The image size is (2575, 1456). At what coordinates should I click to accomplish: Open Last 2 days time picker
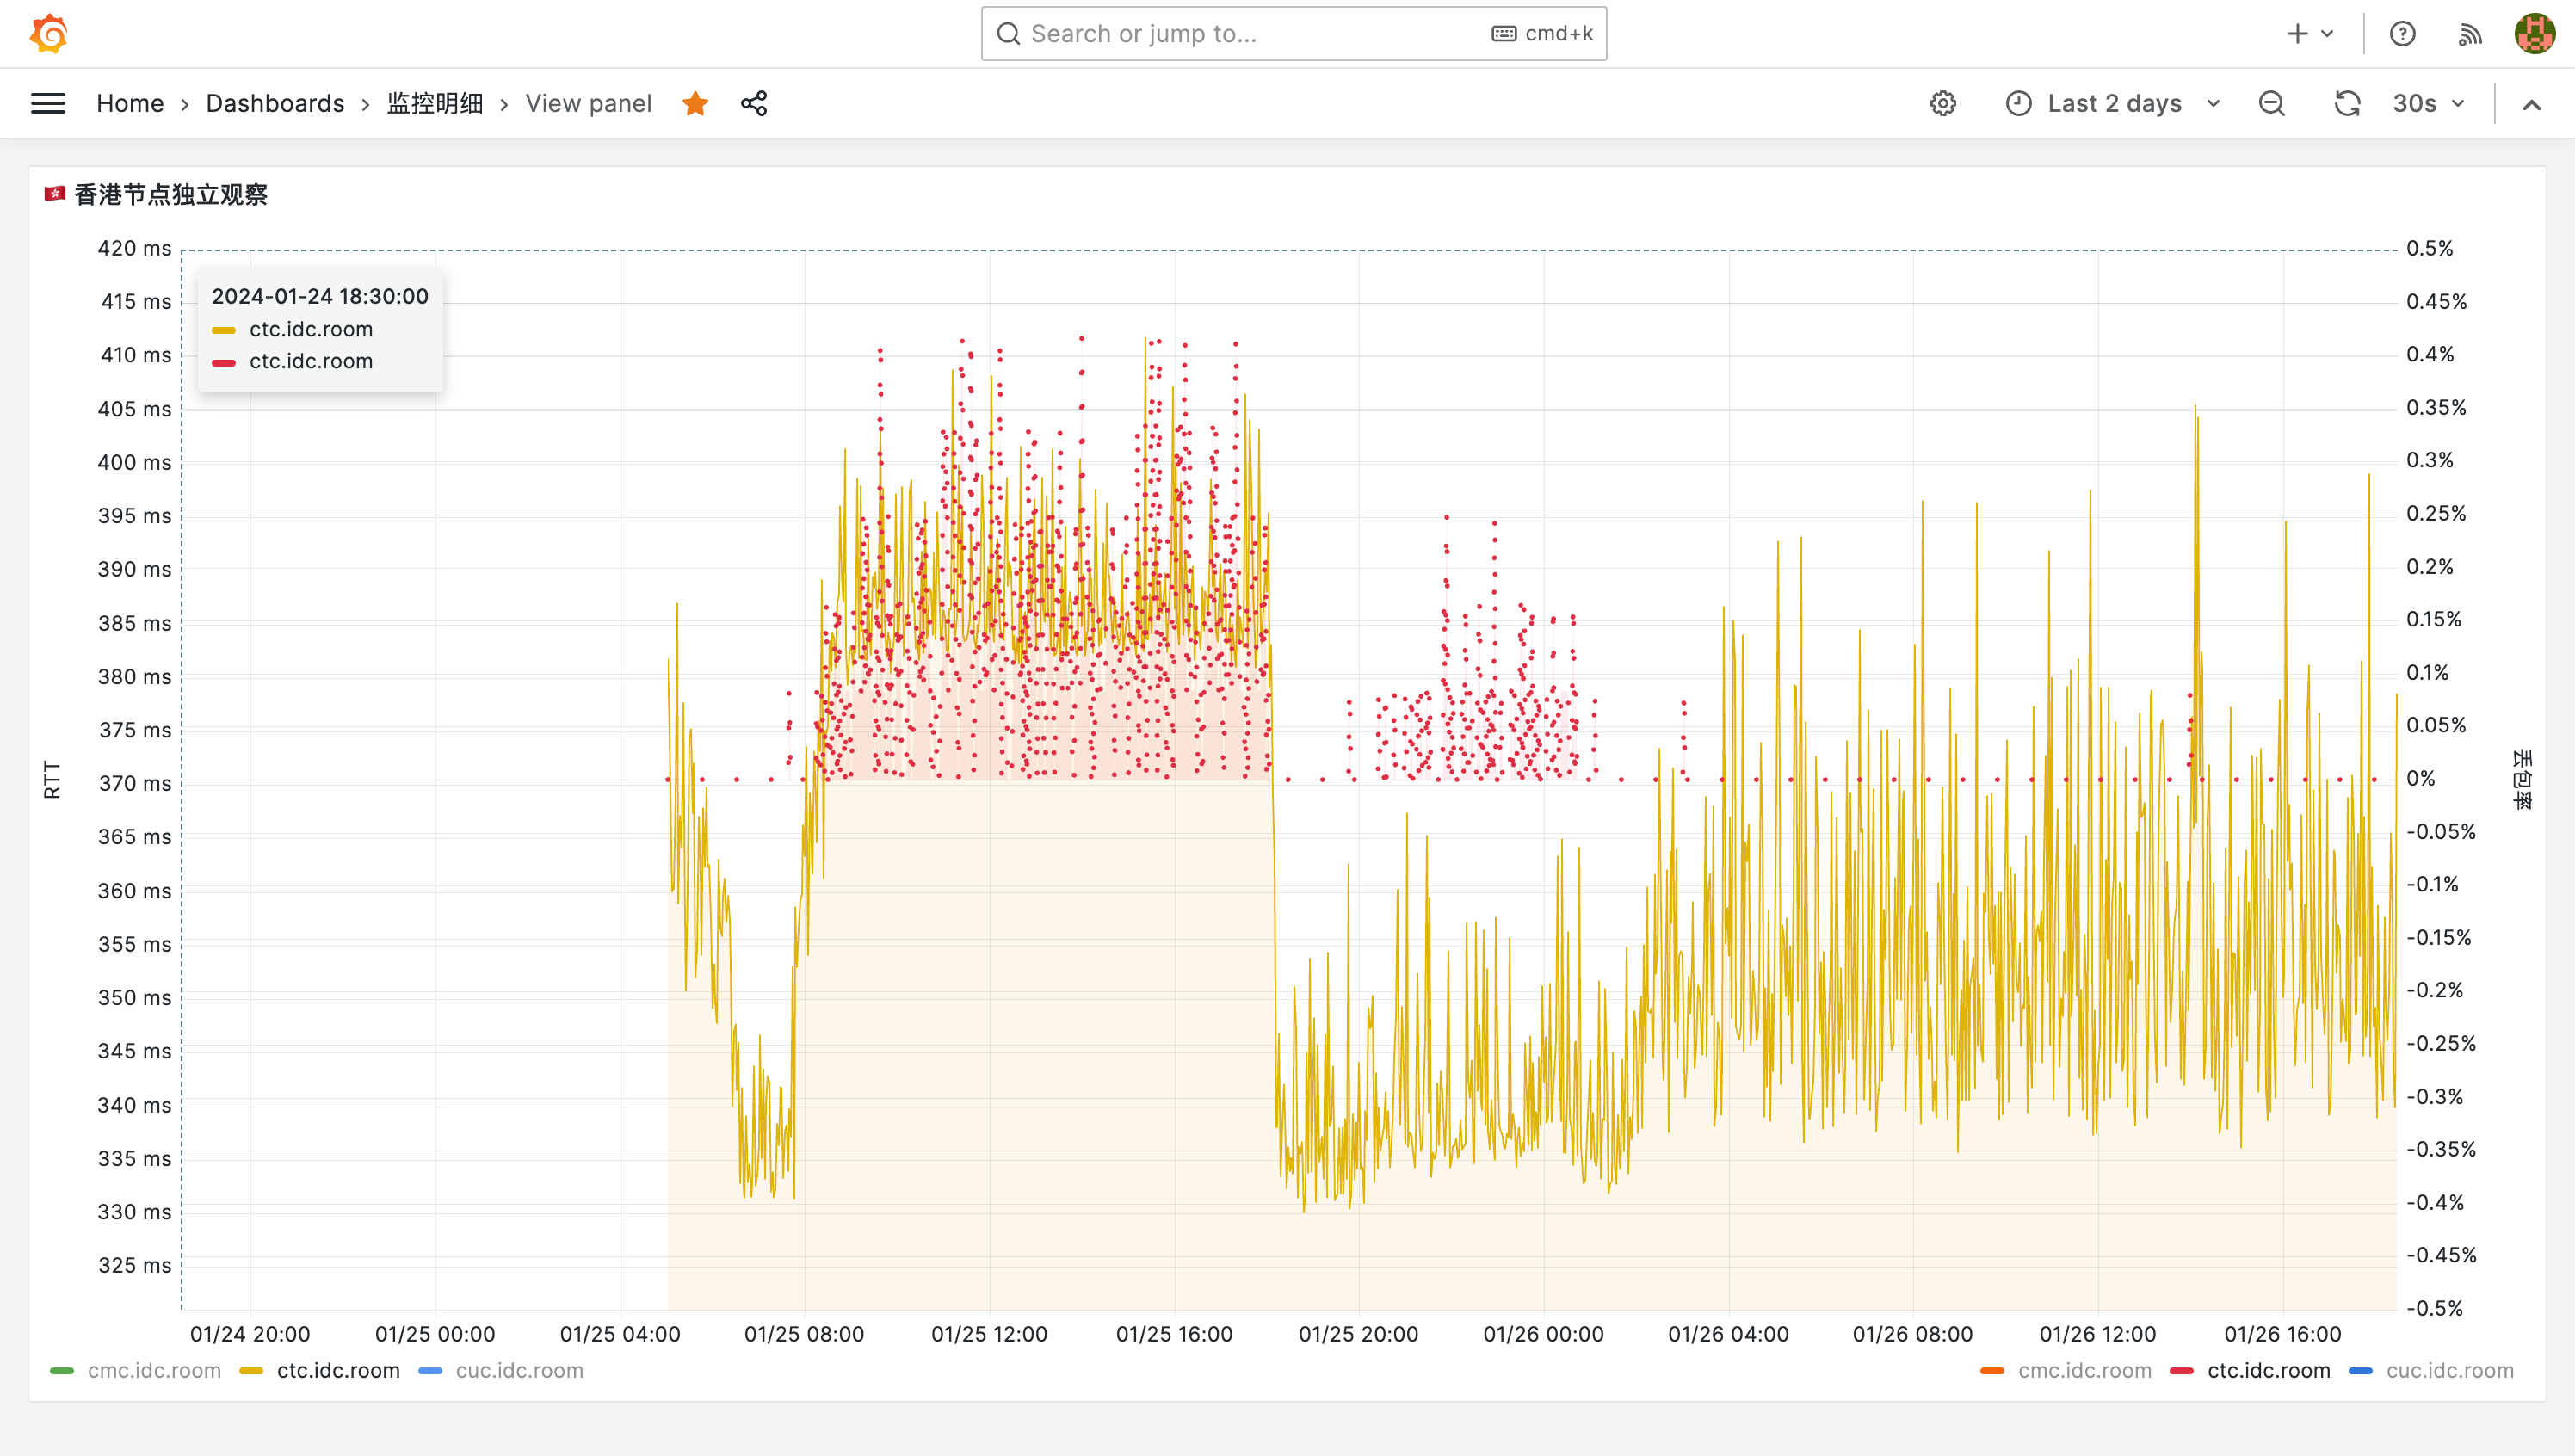[2113, 103]
